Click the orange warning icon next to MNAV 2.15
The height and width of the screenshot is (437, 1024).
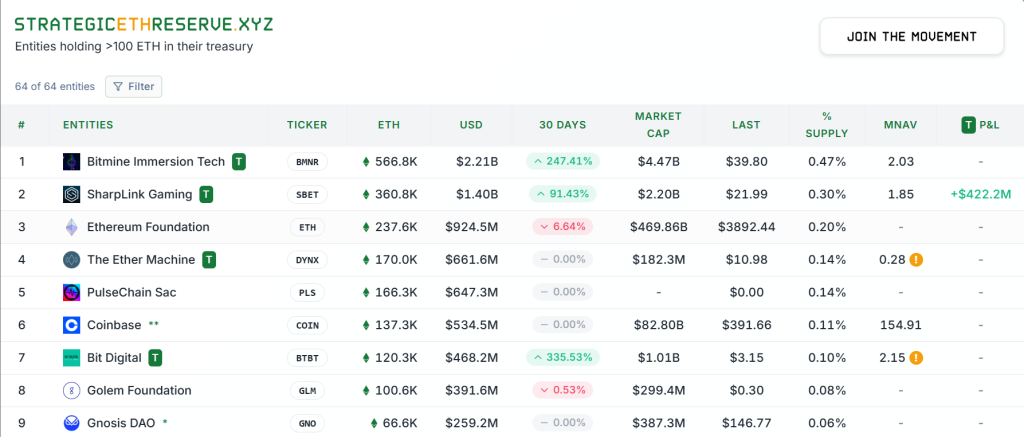point(916,358)
